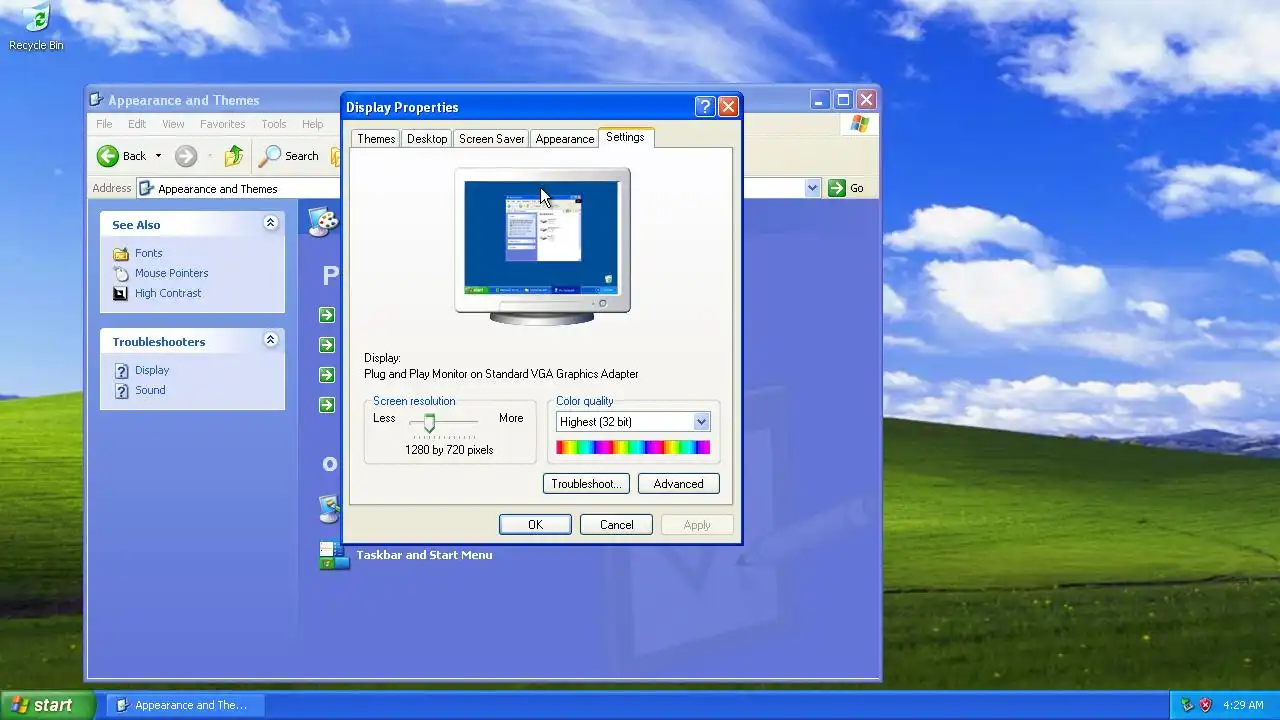This screenshot has height=720, width=1280.
Task: Switch to the Screen Saver tab
Action: (x=491, y=139)
